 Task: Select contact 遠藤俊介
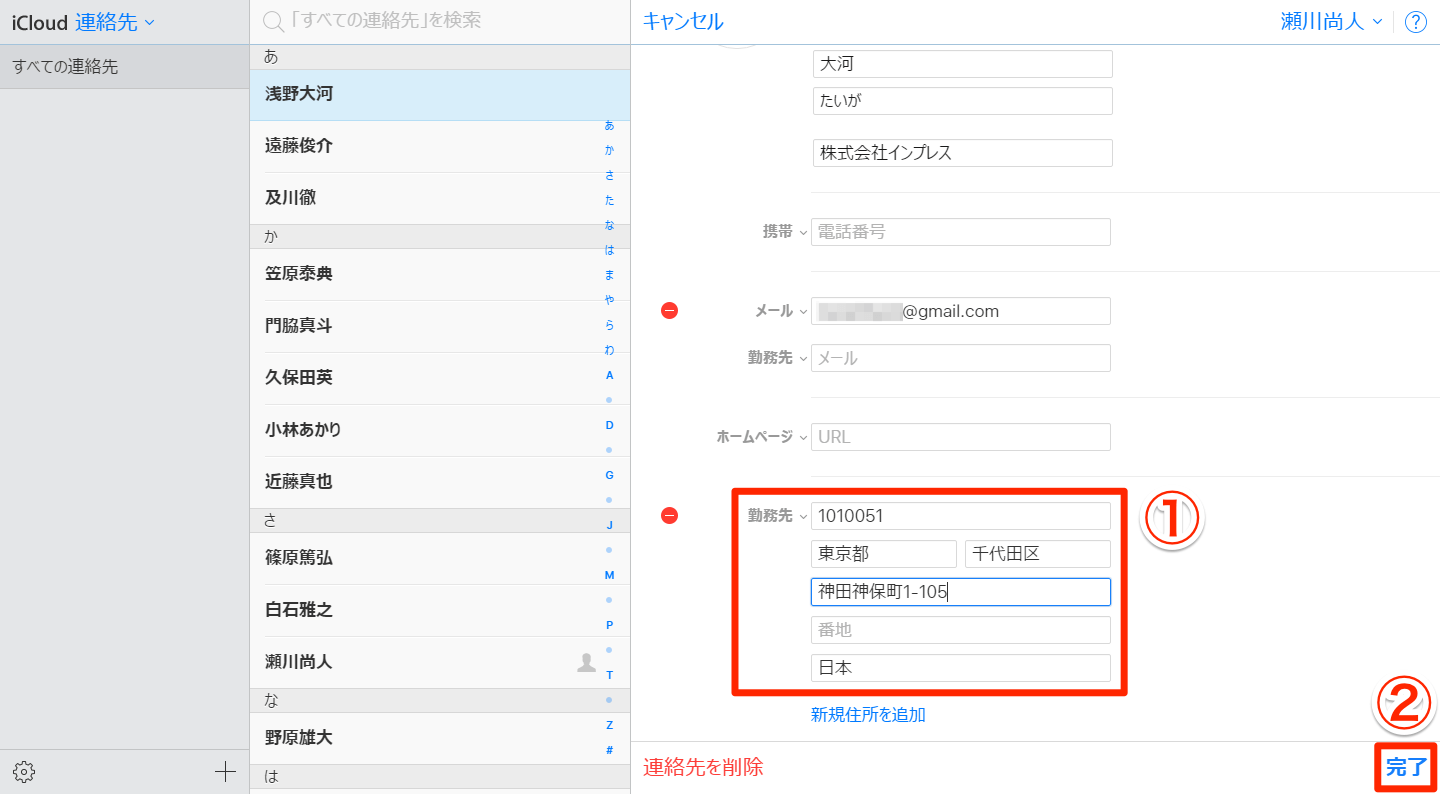point(440,146)
